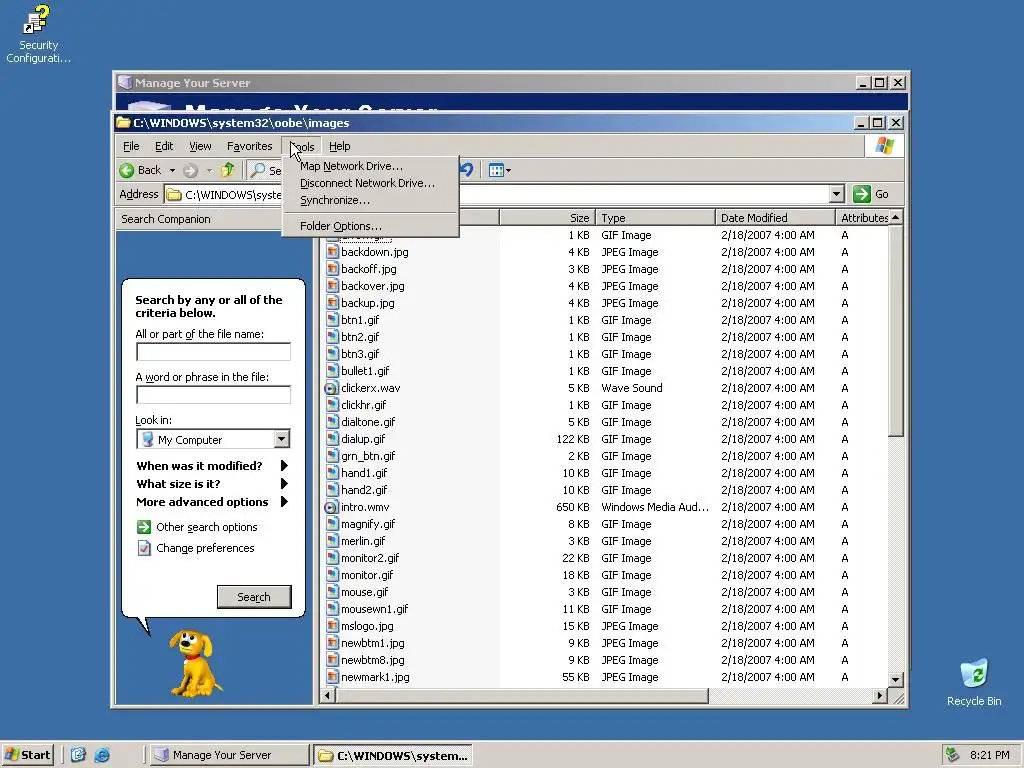Open the Look in My Computer dropdown
The height and width of the screenshot is (768, 1024).
click(281, 439)
